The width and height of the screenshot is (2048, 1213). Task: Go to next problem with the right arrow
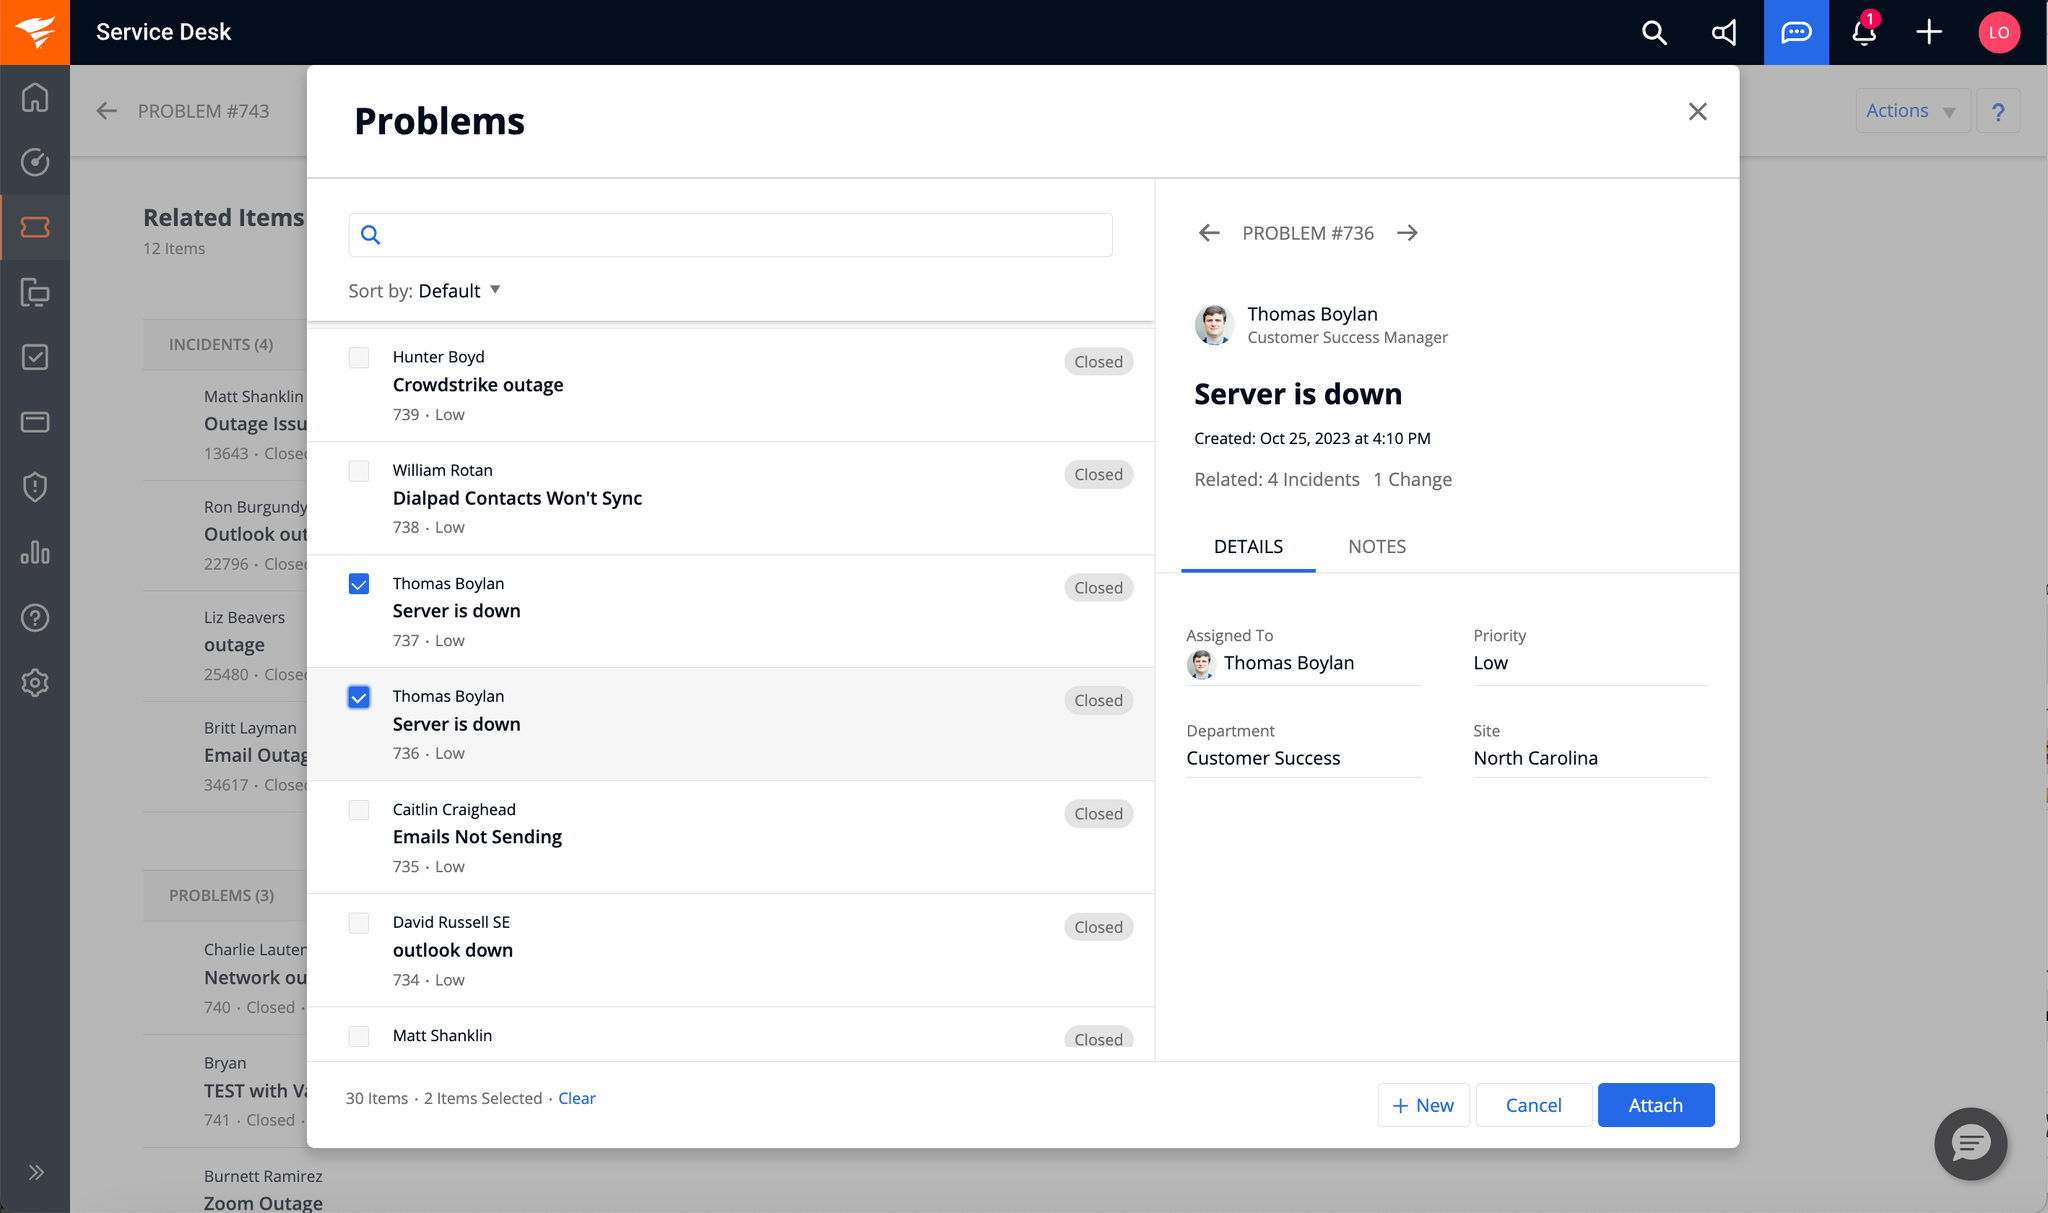coord(1407,233)
